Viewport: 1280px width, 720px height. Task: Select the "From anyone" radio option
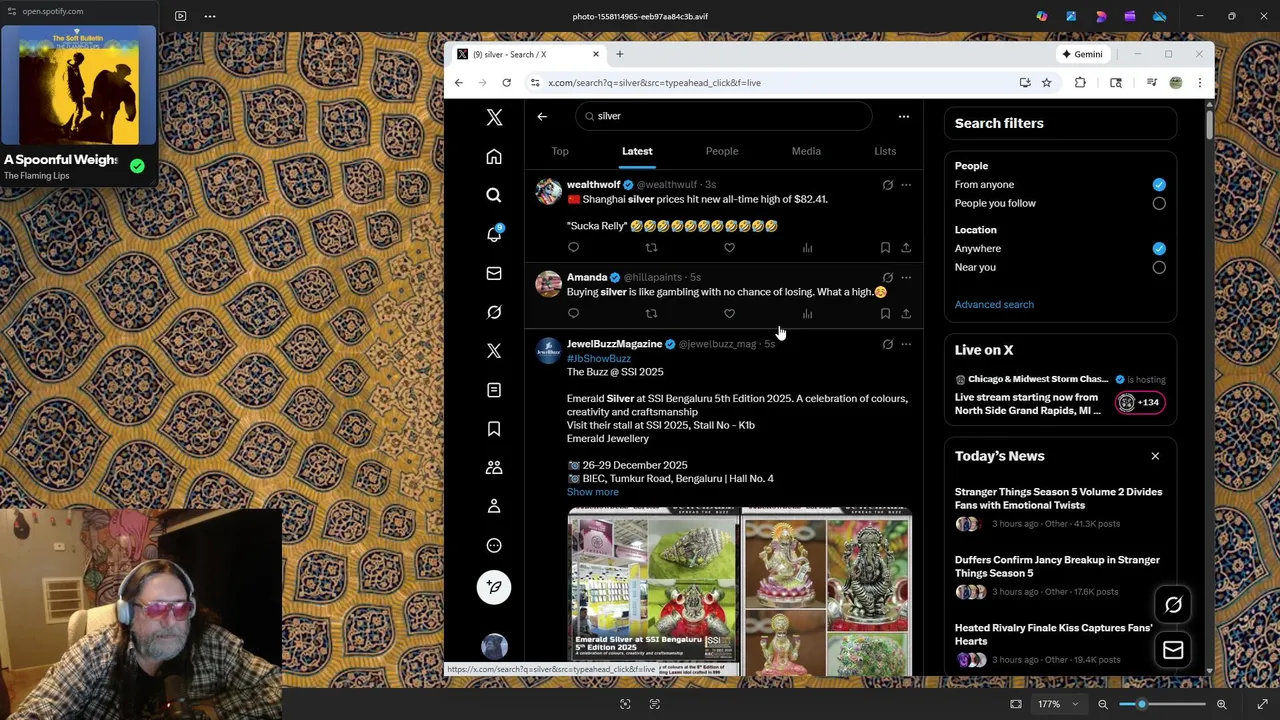[x=1159, y=185]
